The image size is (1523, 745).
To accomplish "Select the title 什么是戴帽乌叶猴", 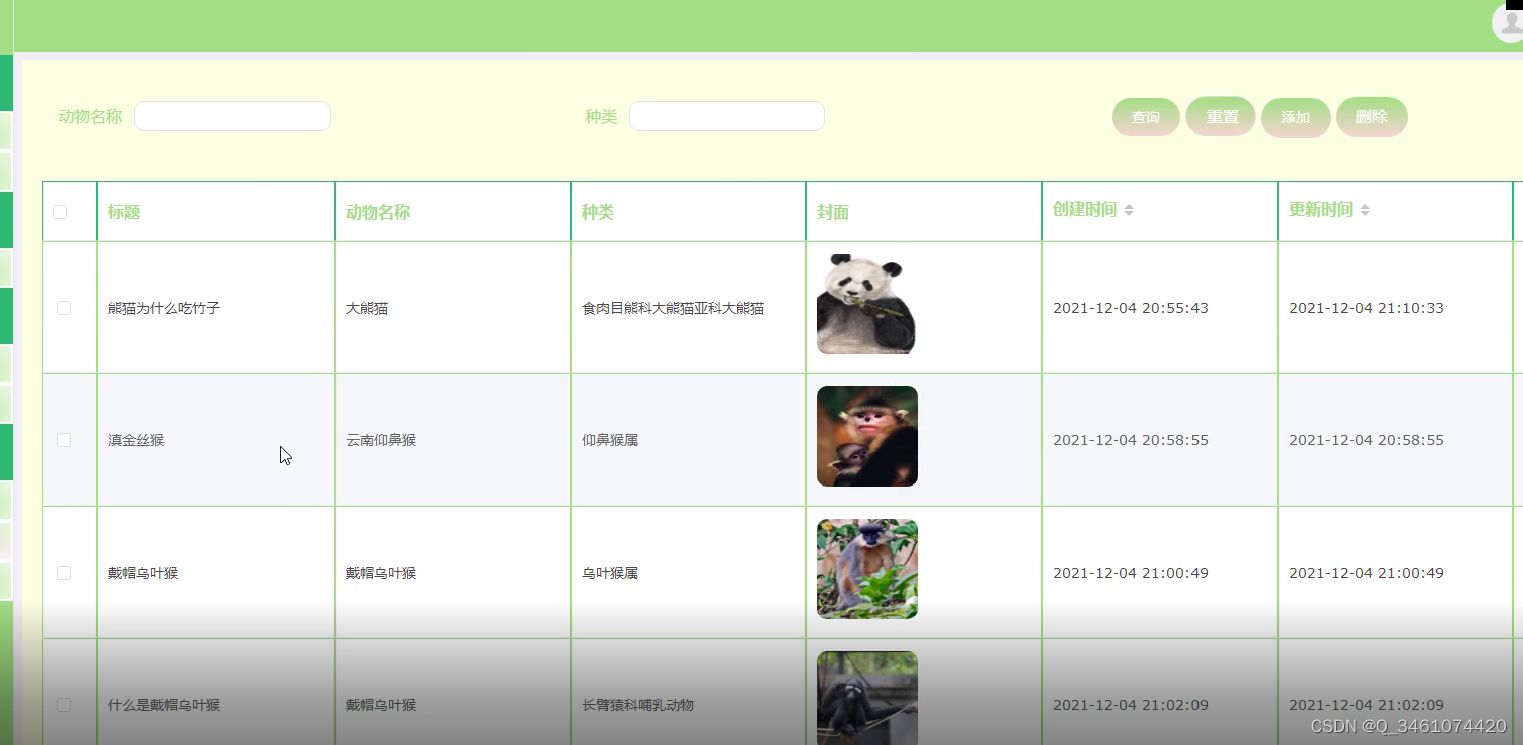I will (x=164, y=705).
